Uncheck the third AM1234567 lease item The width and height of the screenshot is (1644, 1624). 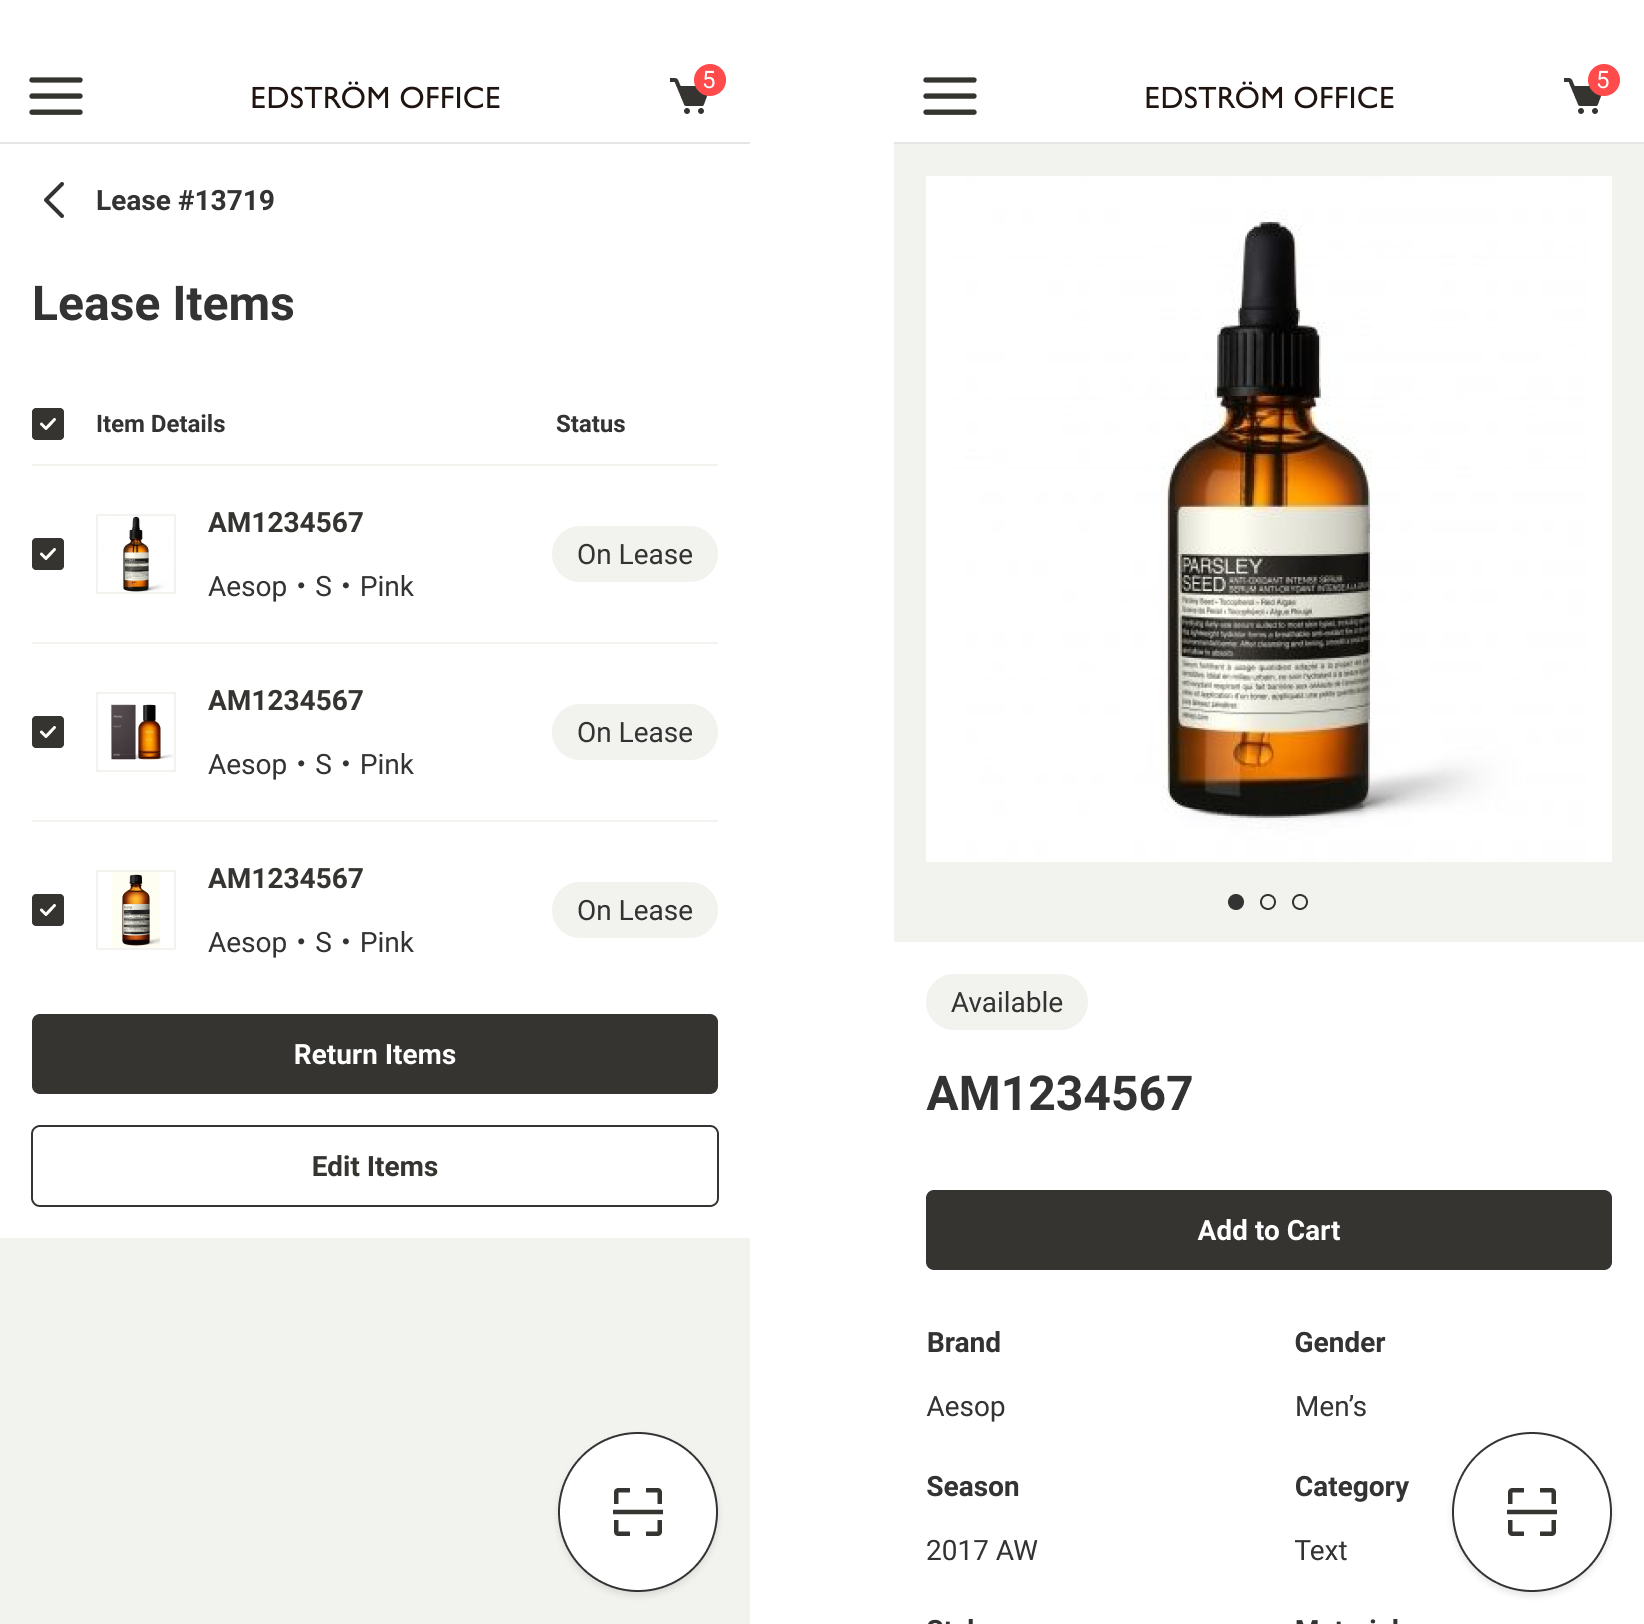click(x=48, y=910)
